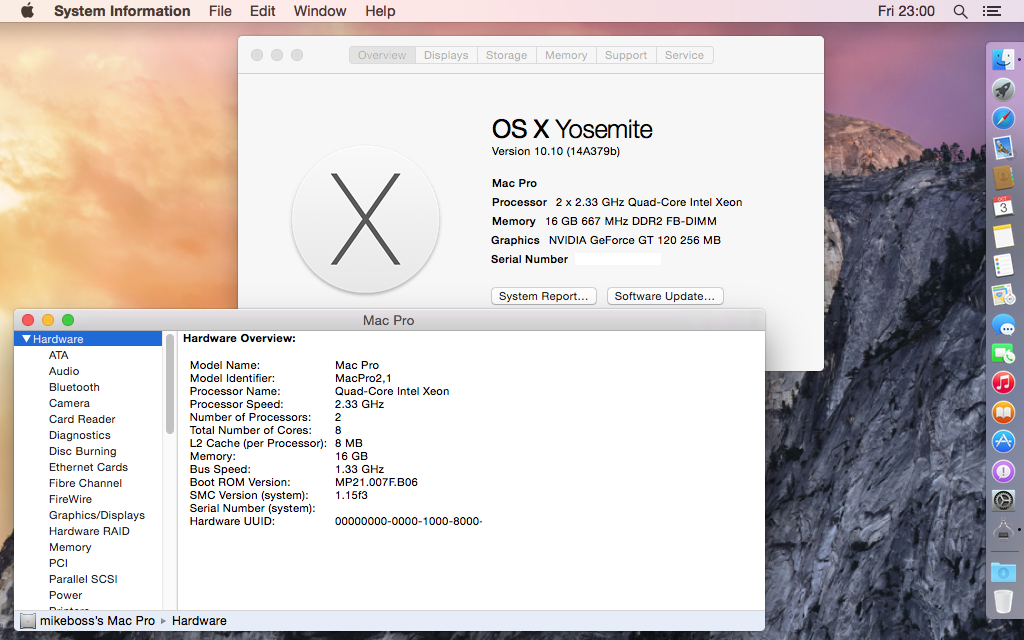The image size is (1024, 640).
Task: Open App Store icon in Dock
Action: (x=1003, y=441)
